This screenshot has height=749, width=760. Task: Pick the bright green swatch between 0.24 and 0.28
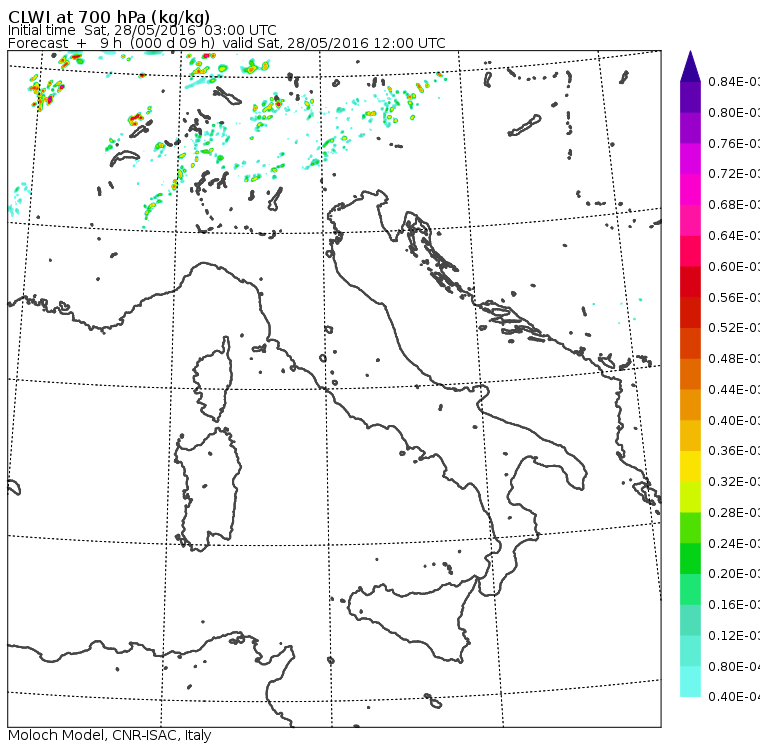(x=690, y=527)
